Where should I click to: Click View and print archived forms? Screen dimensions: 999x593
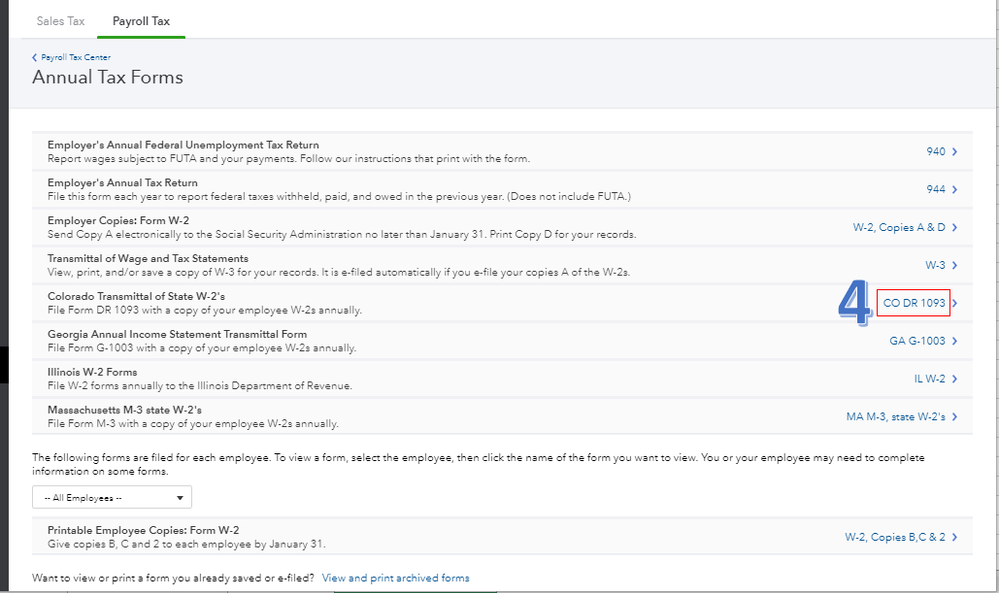tap(395, 578)
